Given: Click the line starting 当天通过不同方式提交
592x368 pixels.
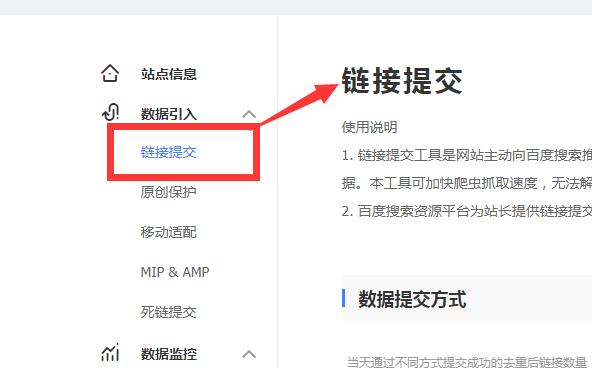Looking at the screenshot, I should coord(466,362).
